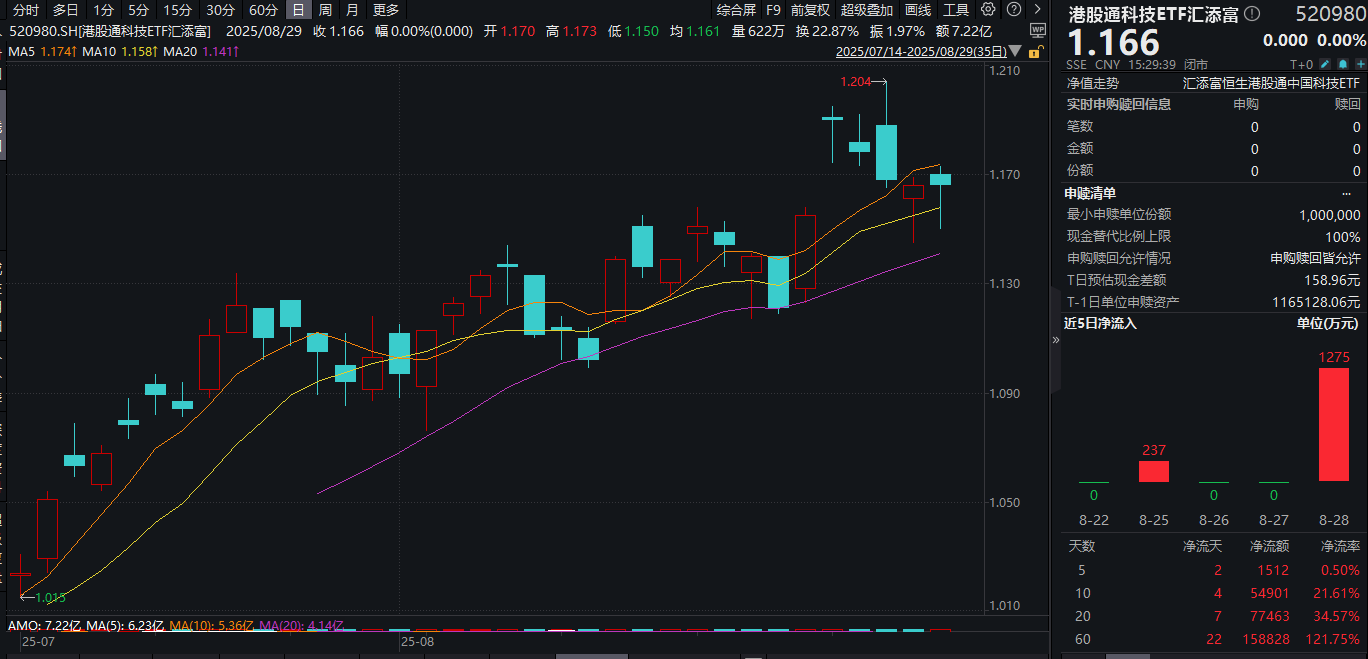Viewport: 1368px width, 659px height.
Task: Click the right arrow at toolbar end
Action: click(1037, 10)
